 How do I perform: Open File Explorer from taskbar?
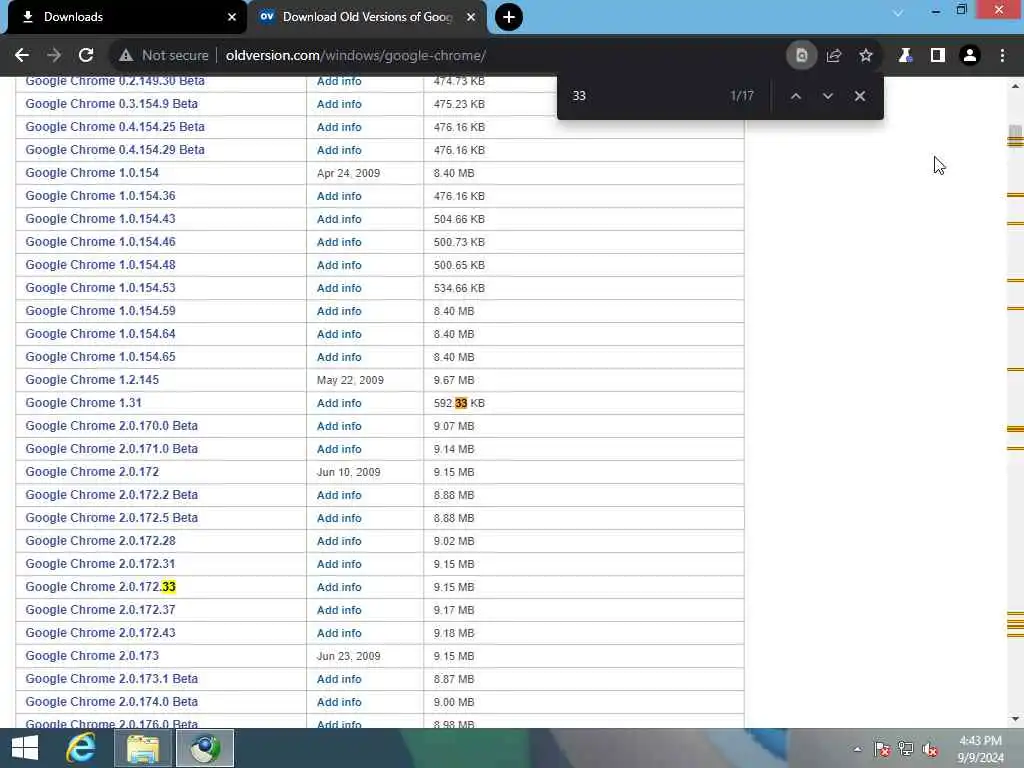pyautogui.click(x=142, y=748)
